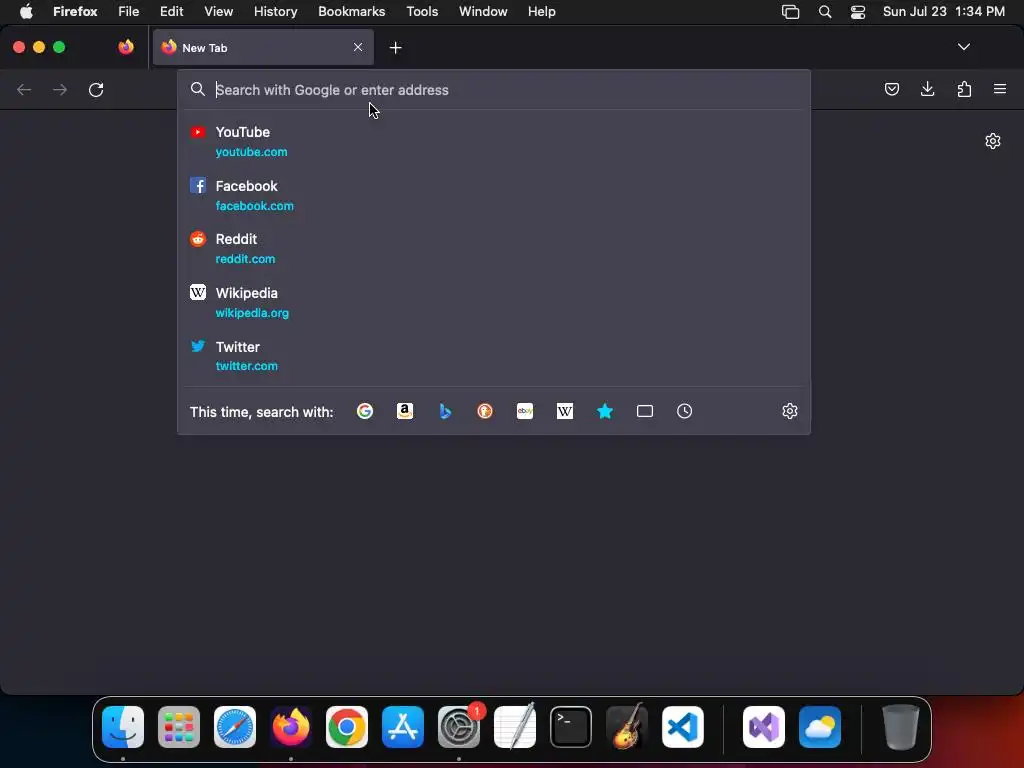Open Visual Studio from the Dock
Viewport: 1024px width, 768px height.
pos(764,726)
